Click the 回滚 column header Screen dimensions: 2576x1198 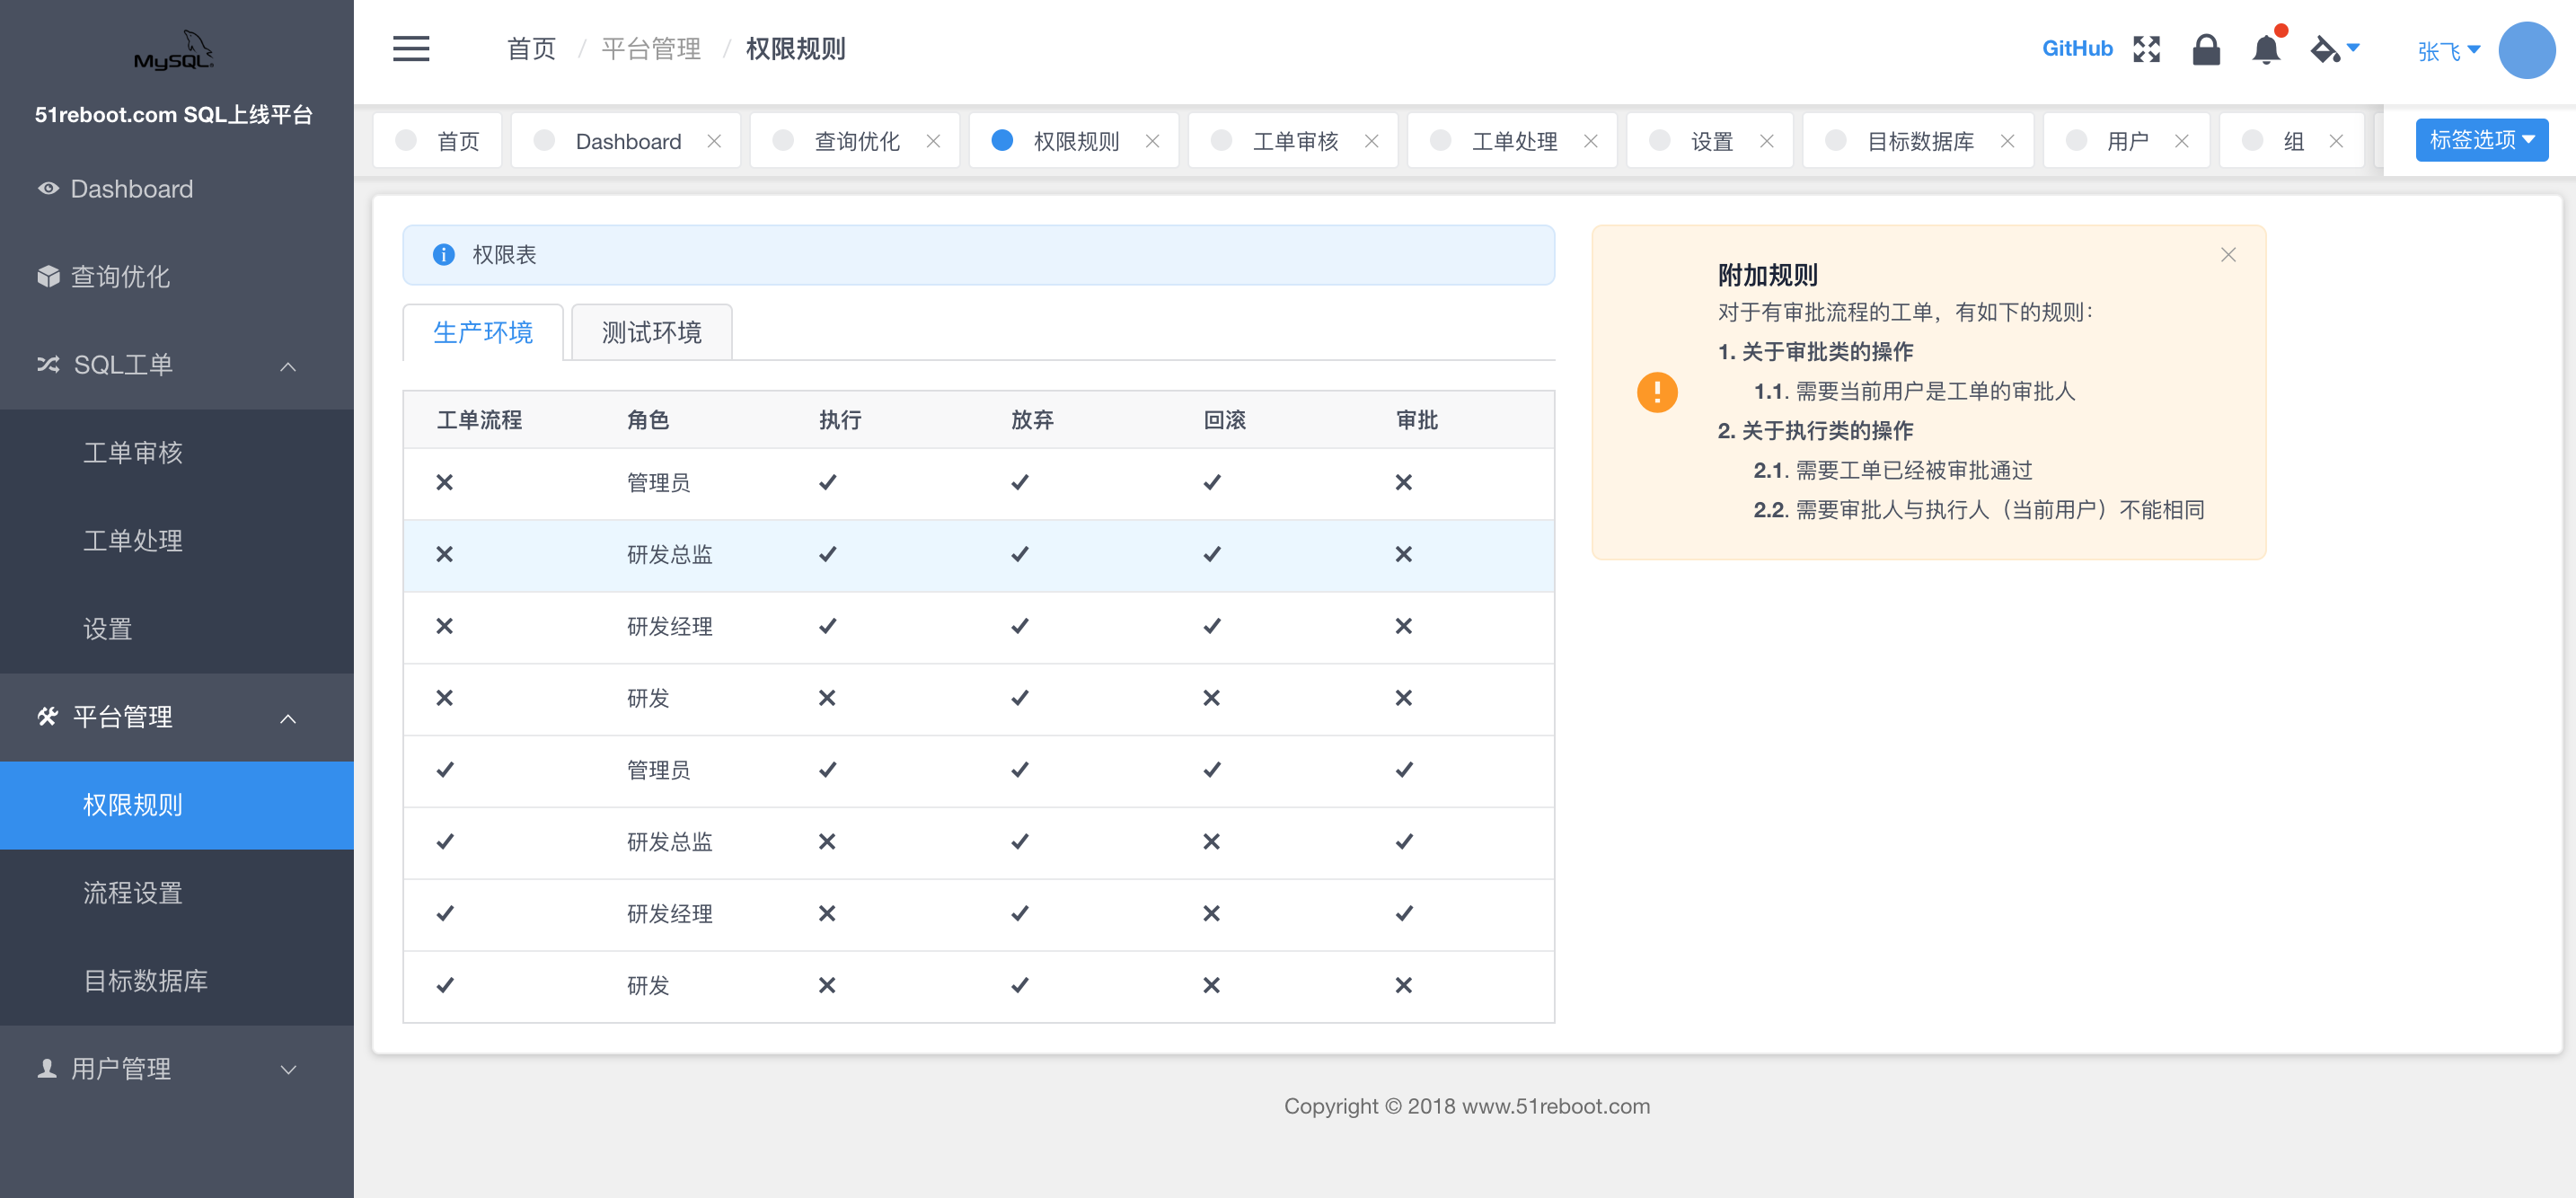pos(1224,420)
